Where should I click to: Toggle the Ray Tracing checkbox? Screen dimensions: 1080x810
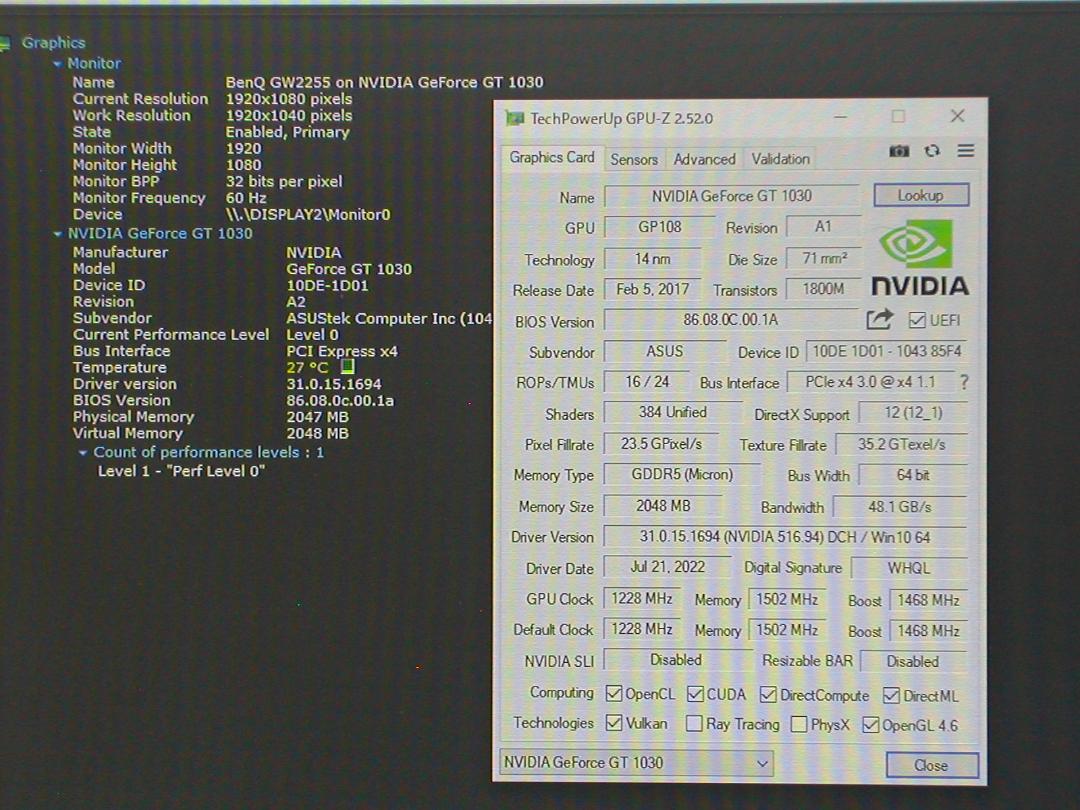point(694,723)
